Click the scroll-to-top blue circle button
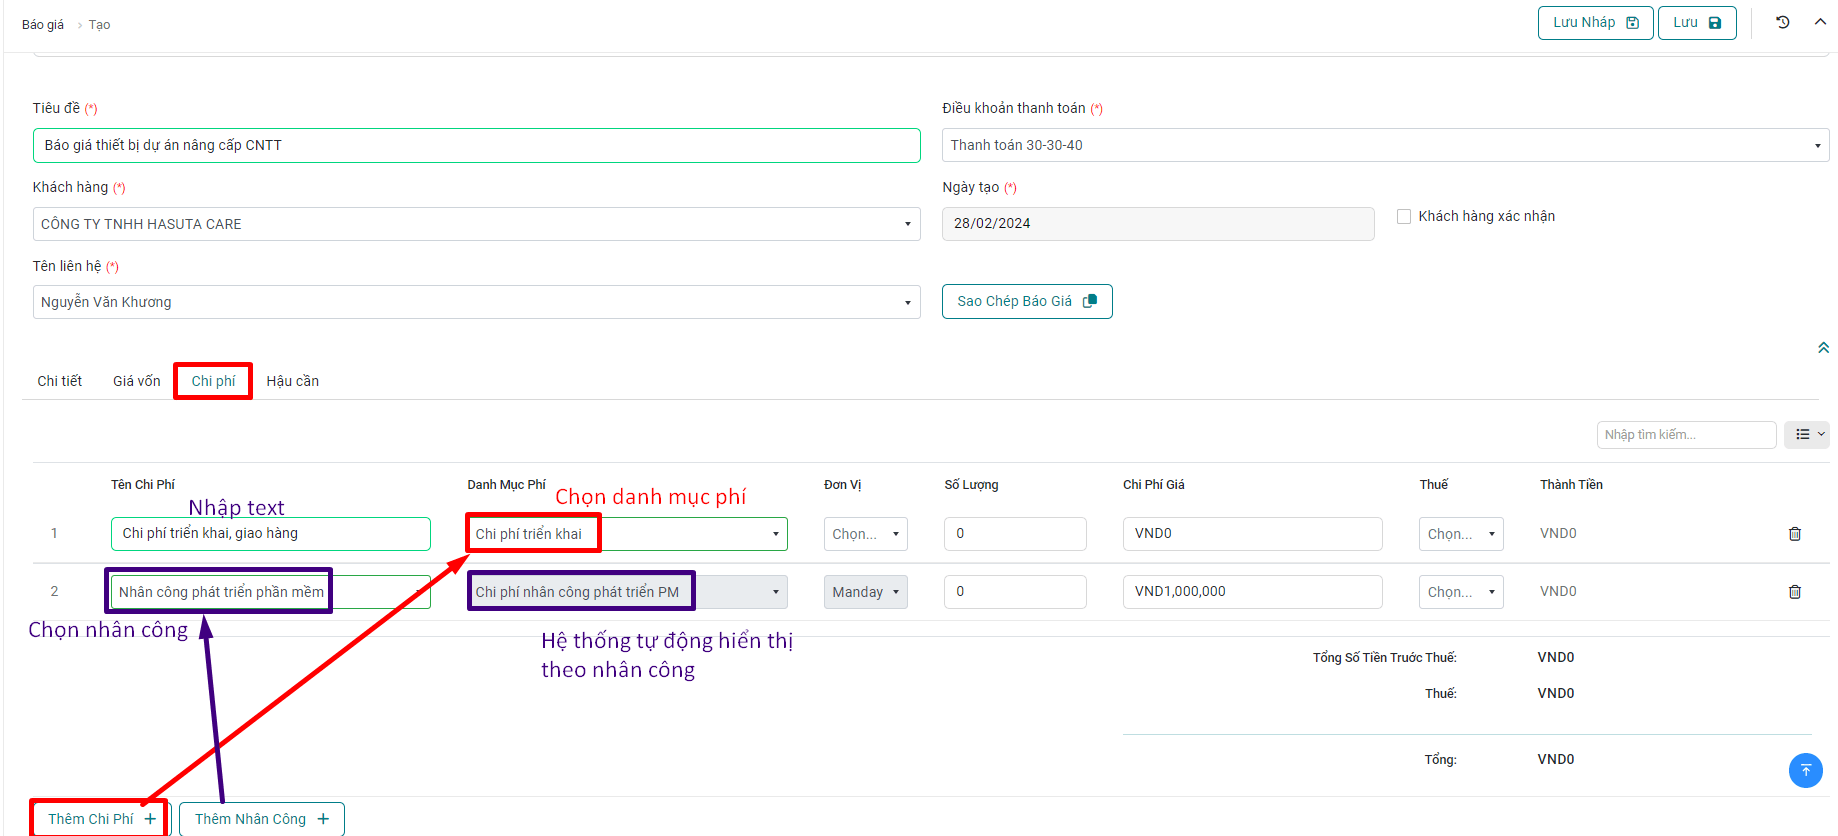Screen dimensions: 1838x836 click(x=1805, y=770)
